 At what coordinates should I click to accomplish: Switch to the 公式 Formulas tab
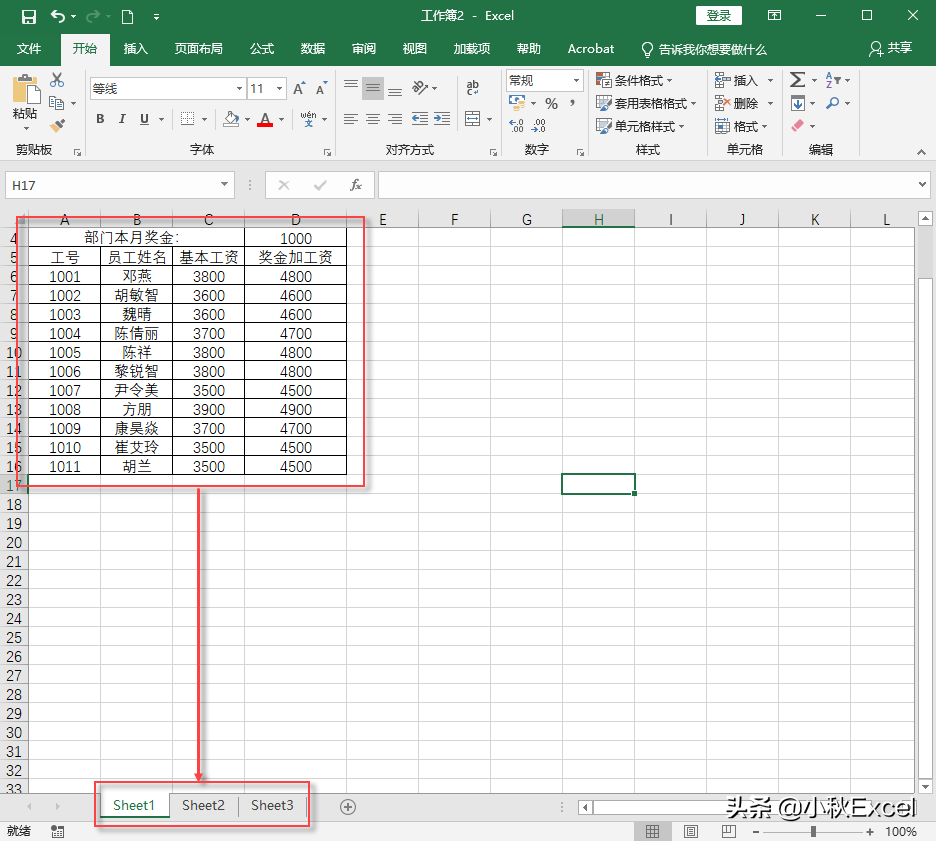(x=261, y=49)
